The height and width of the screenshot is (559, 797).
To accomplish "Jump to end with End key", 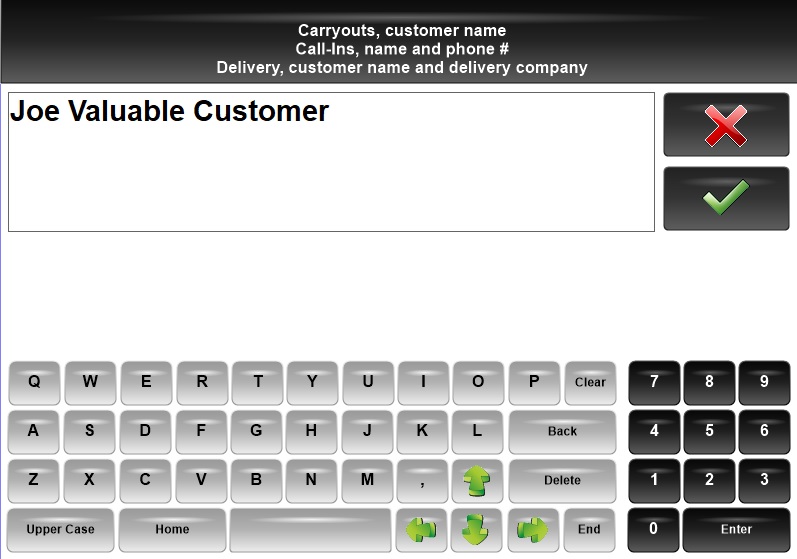I will click(589, 530).
